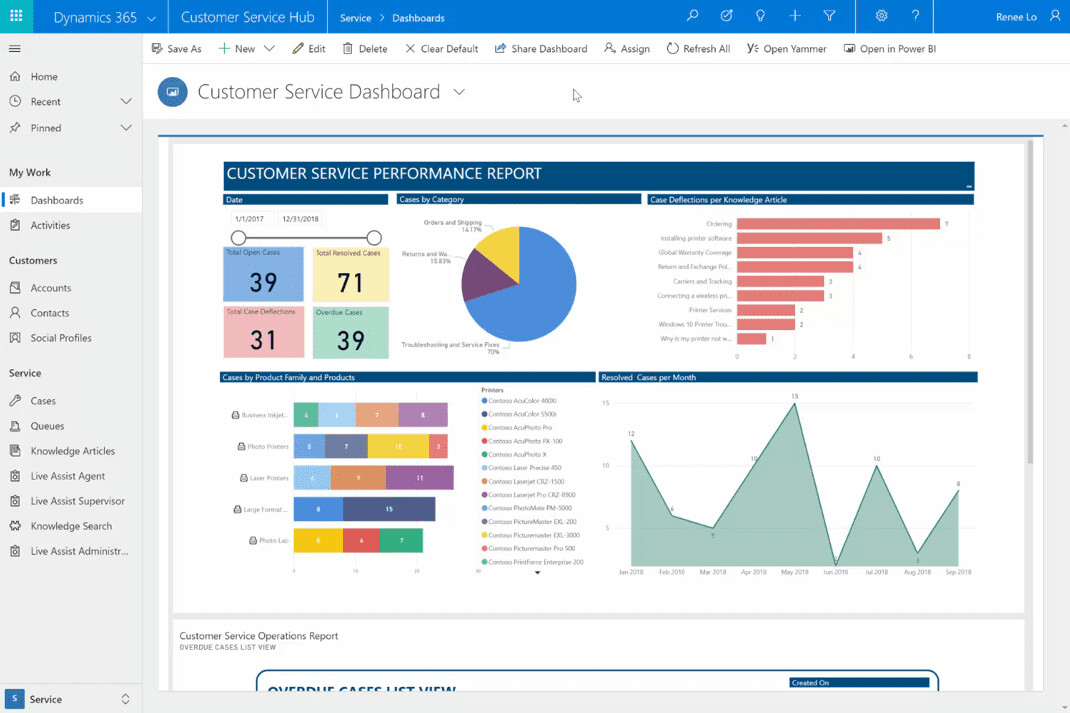Image resolution: width=1070 pixels, height=713 pixels.
Task: Click the Total Open Cases 39 card
Action: [x=263, y=274]
